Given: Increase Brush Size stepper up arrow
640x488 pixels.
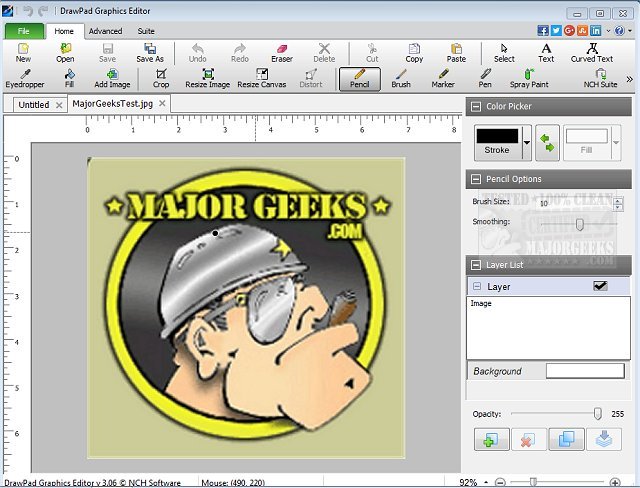Looking at the screenshot, I should tap(618, 200).
